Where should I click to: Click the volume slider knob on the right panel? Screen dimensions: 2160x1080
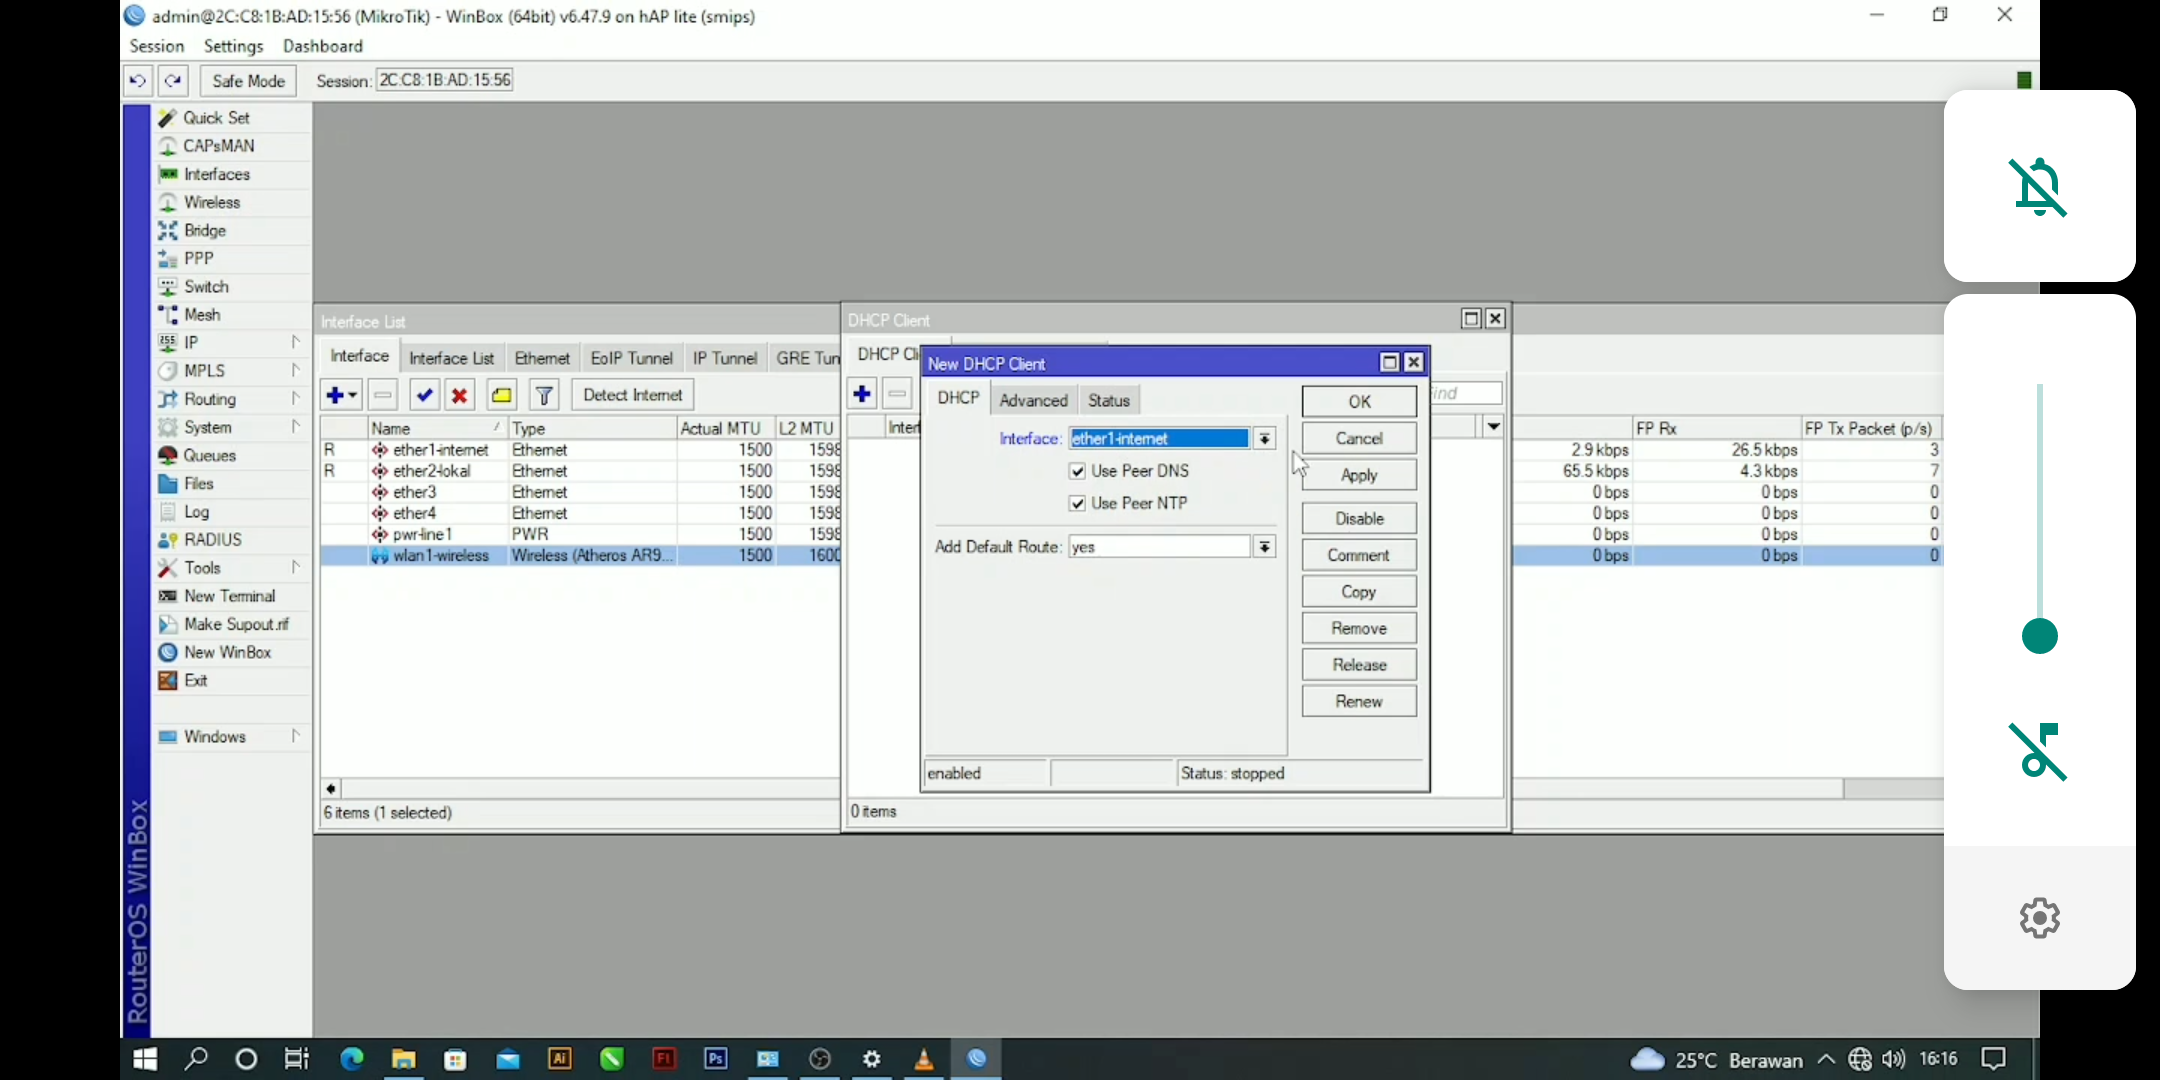click(x=2039, y=636)
